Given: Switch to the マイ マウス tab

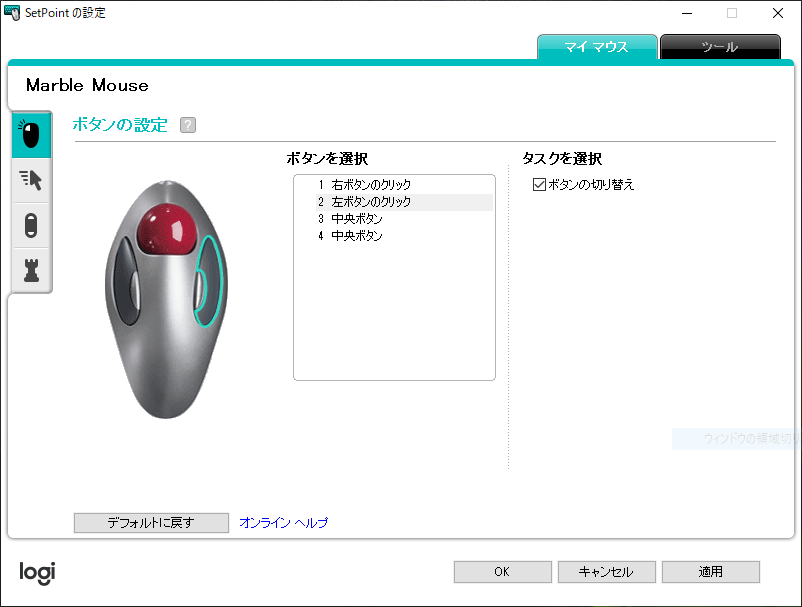Looking at the screenshot, I should [597, 47].
